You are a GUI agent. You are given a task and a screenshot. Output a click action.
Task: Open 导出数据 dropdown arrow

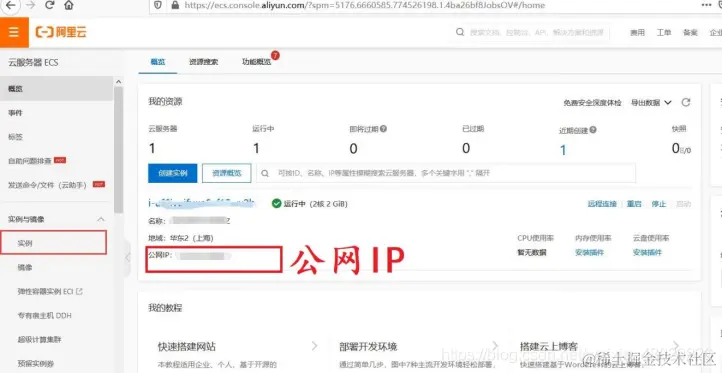(668, 102)
